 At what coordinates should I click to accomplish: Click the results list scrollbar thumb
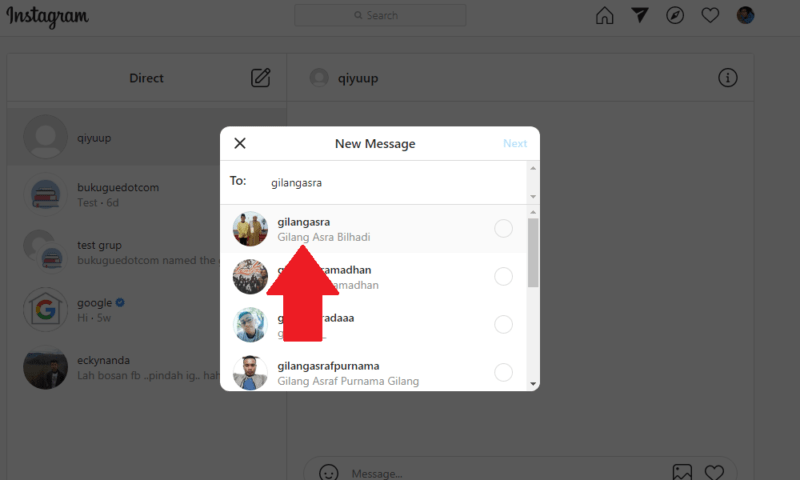[x=533, y=253]
